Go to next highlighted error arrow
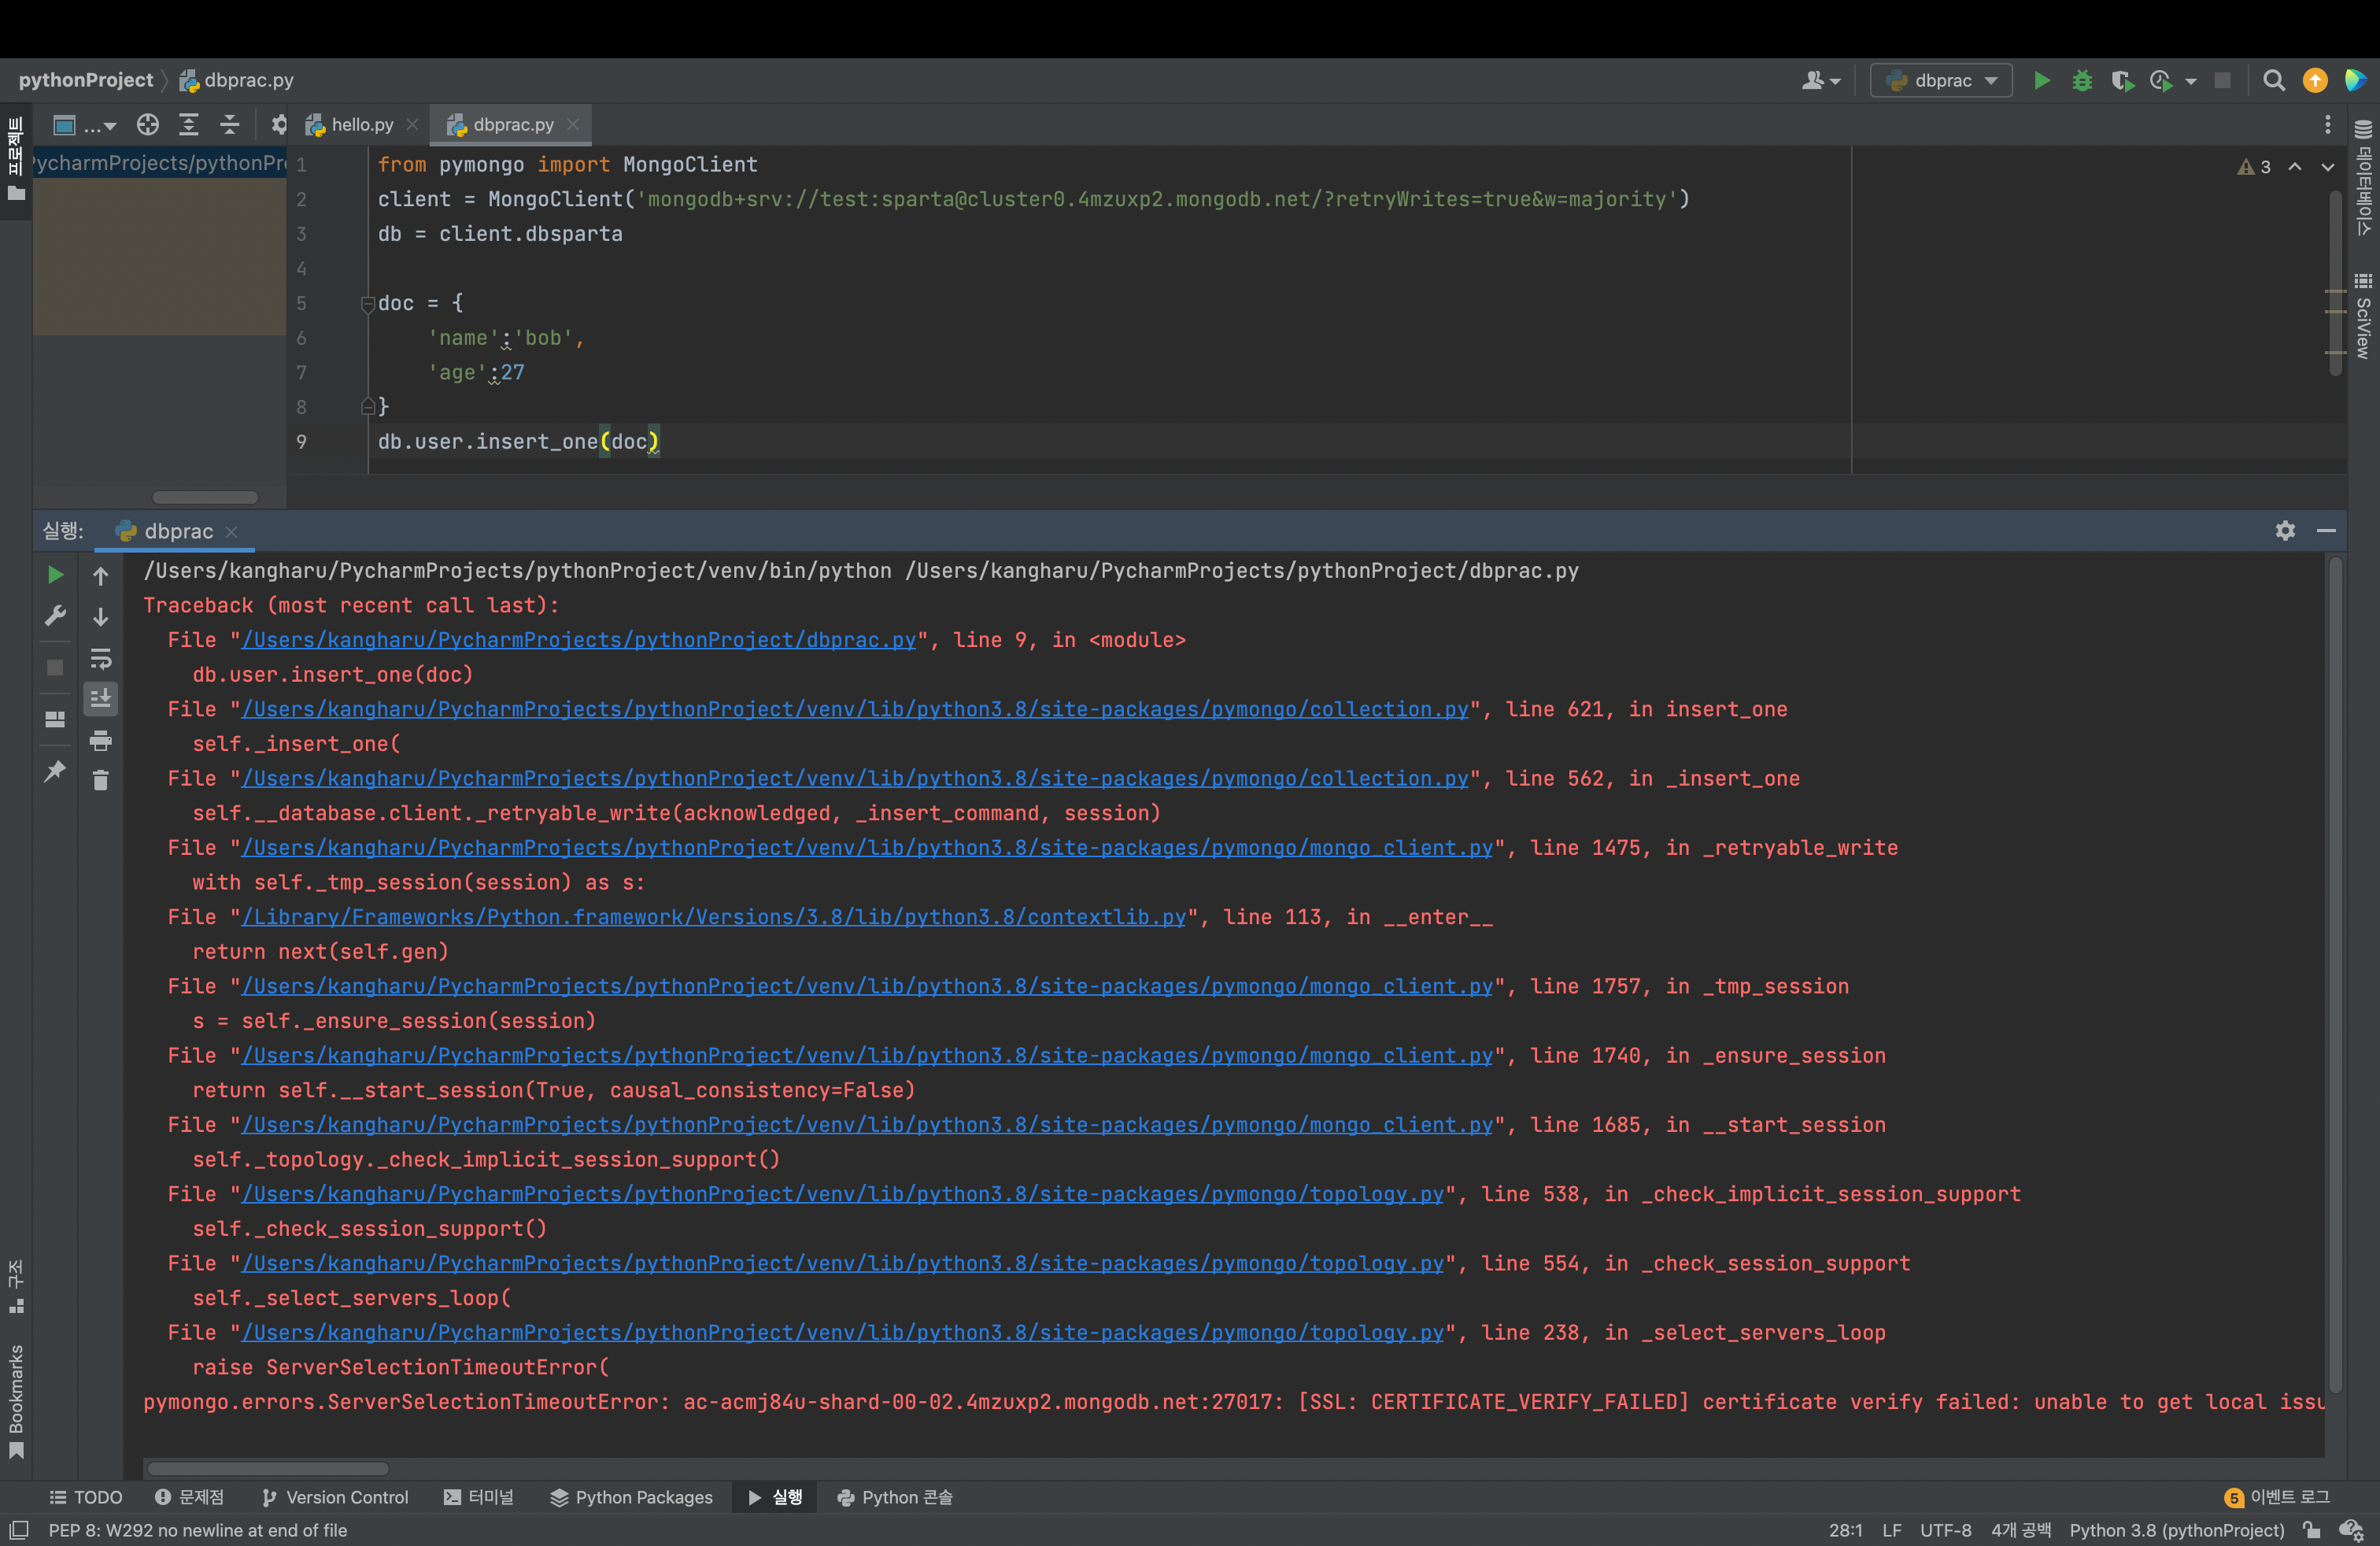Image resolution: width=2380 pixels, height=1546 pixels. (x=2327, y=167)
